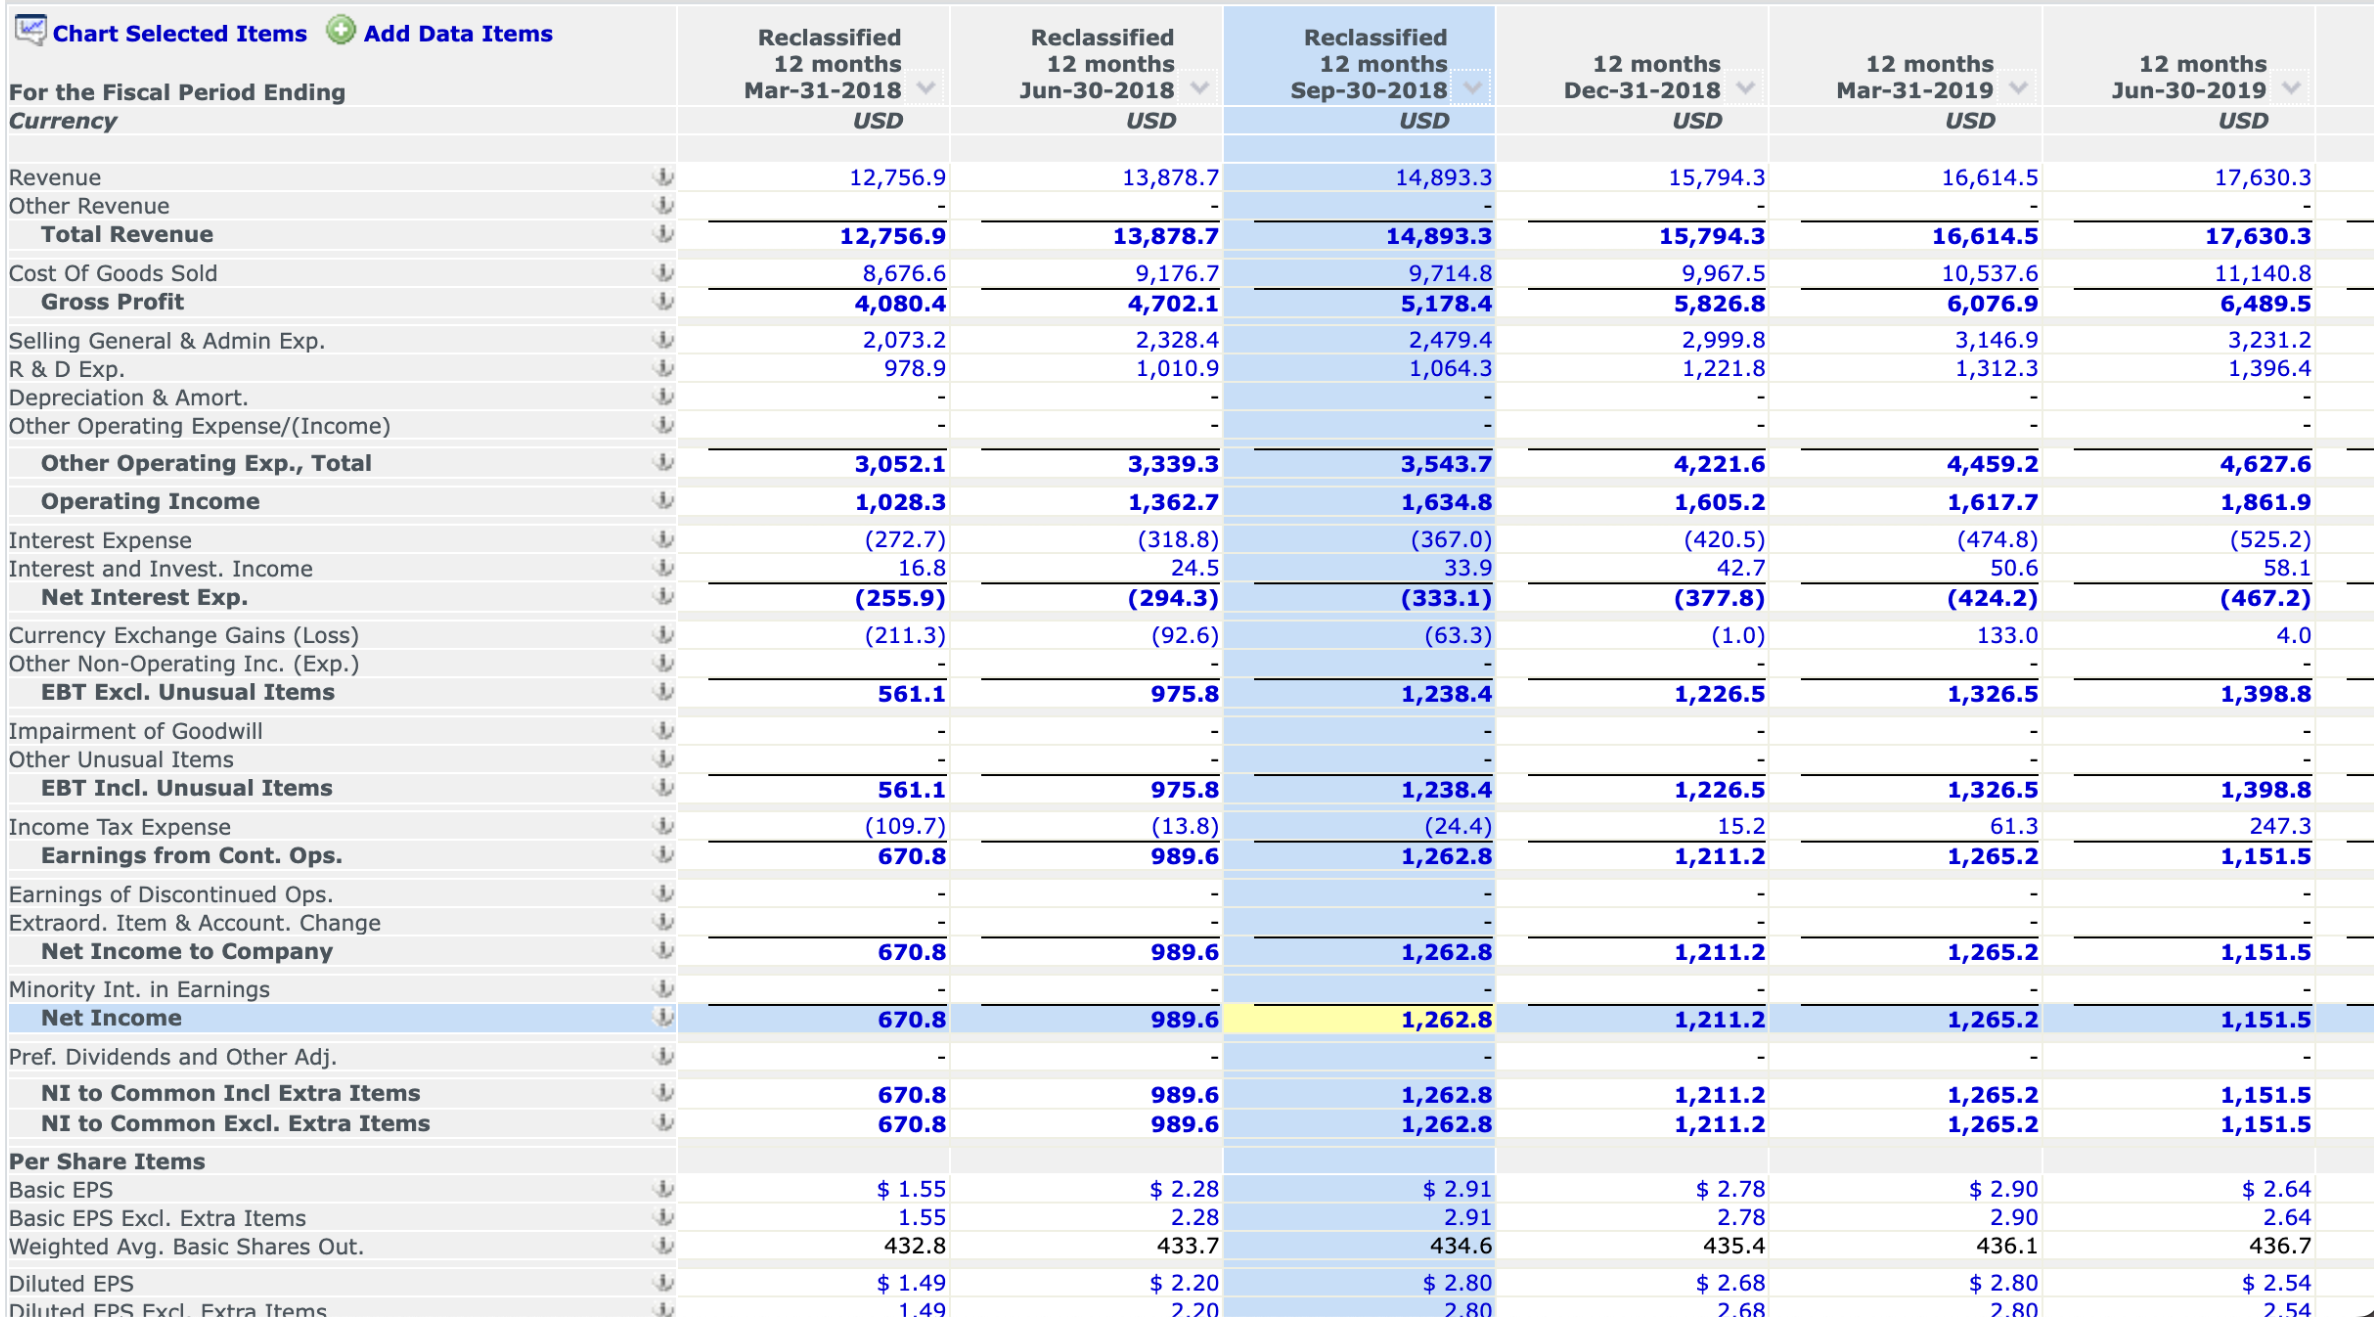This screenshot has width=2374, height=1324.
Task: Click the chart icon in the Interest and Invest. Income row
Action: pyautogui.click(x=662, y=569)
